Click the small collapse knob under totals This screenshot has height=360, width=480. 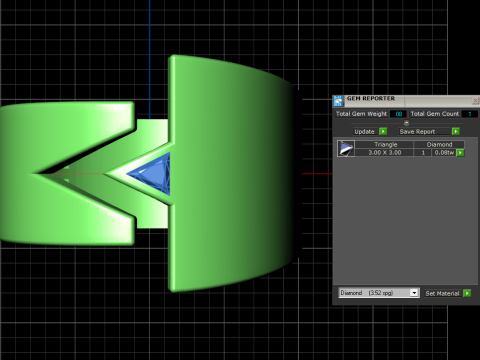[x=406, y=123]
